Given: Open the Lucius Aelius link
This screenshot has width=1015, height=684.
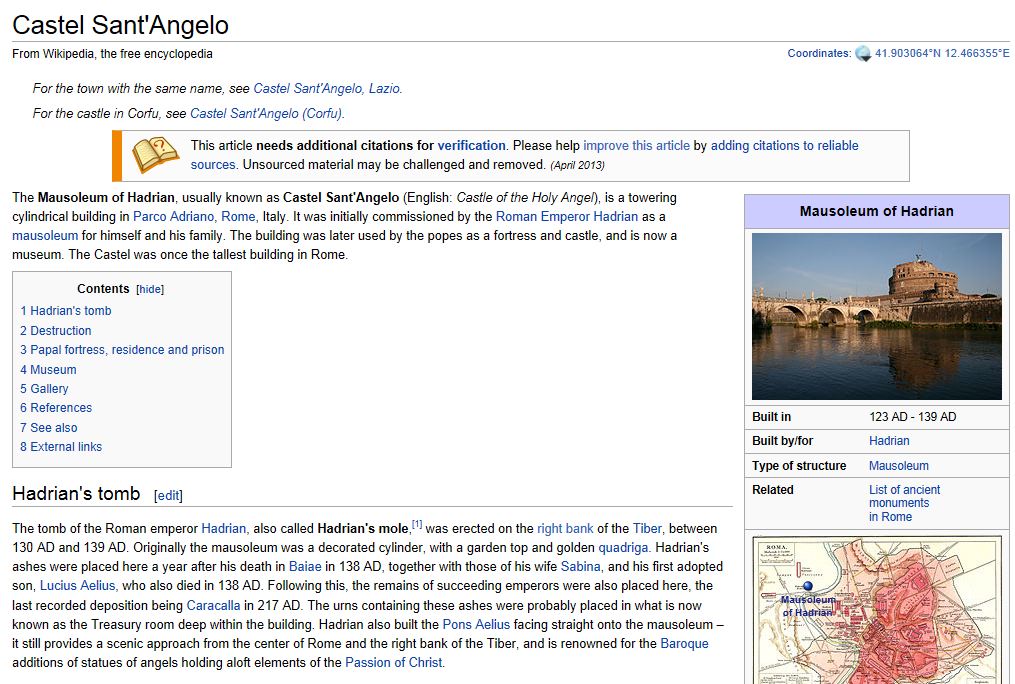Looking at the screenshot, I should (x=78, y=586).
